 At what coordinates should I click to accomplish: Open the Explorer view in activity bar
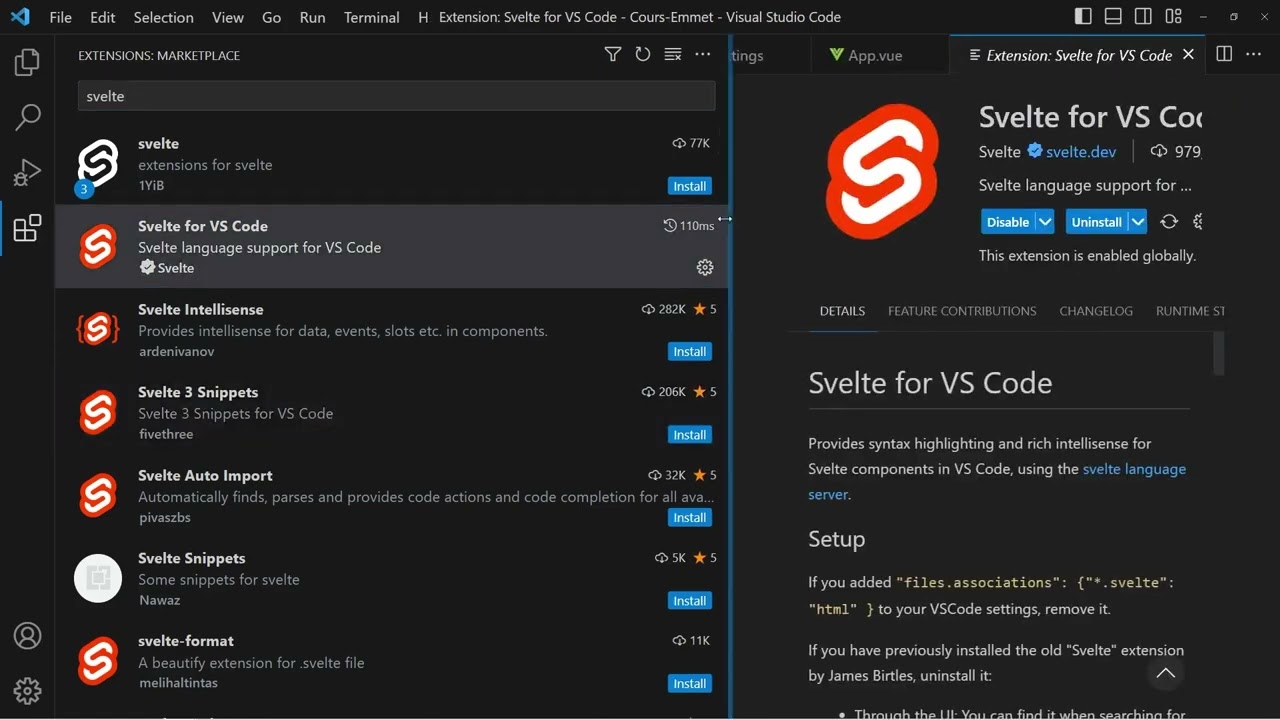(27, 62)
